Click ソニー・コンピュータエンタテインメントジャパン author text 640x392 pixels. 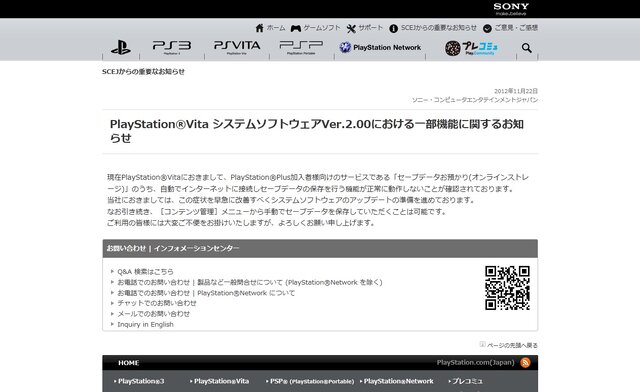point(475,100)
